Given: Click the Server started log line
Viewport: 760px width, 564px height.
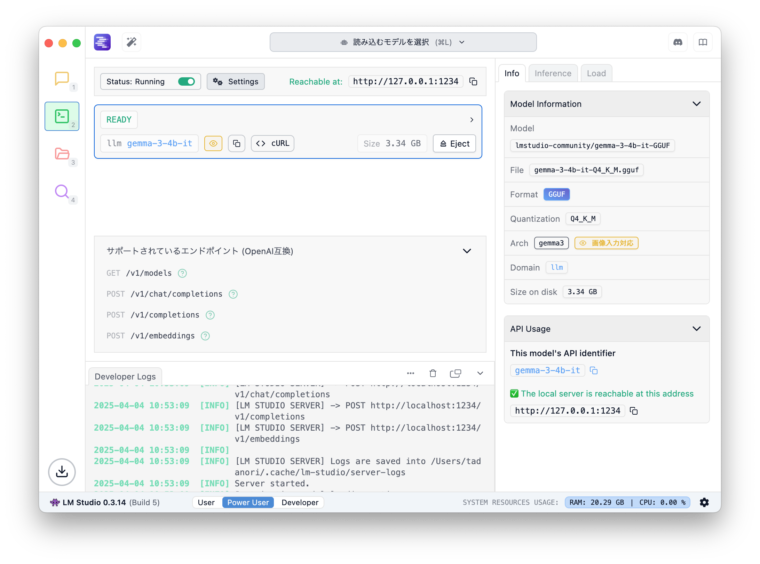Looking at the screenshot, I should click(x=271, y=483).
